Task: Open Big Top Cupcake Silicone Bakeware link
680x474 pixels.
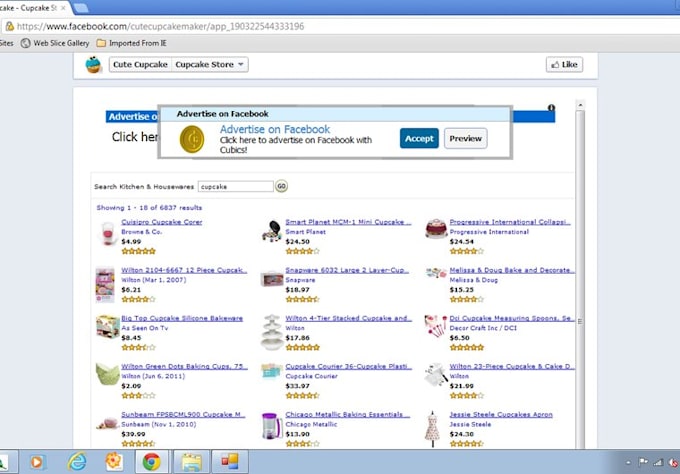Action: [x=182, y=318]
